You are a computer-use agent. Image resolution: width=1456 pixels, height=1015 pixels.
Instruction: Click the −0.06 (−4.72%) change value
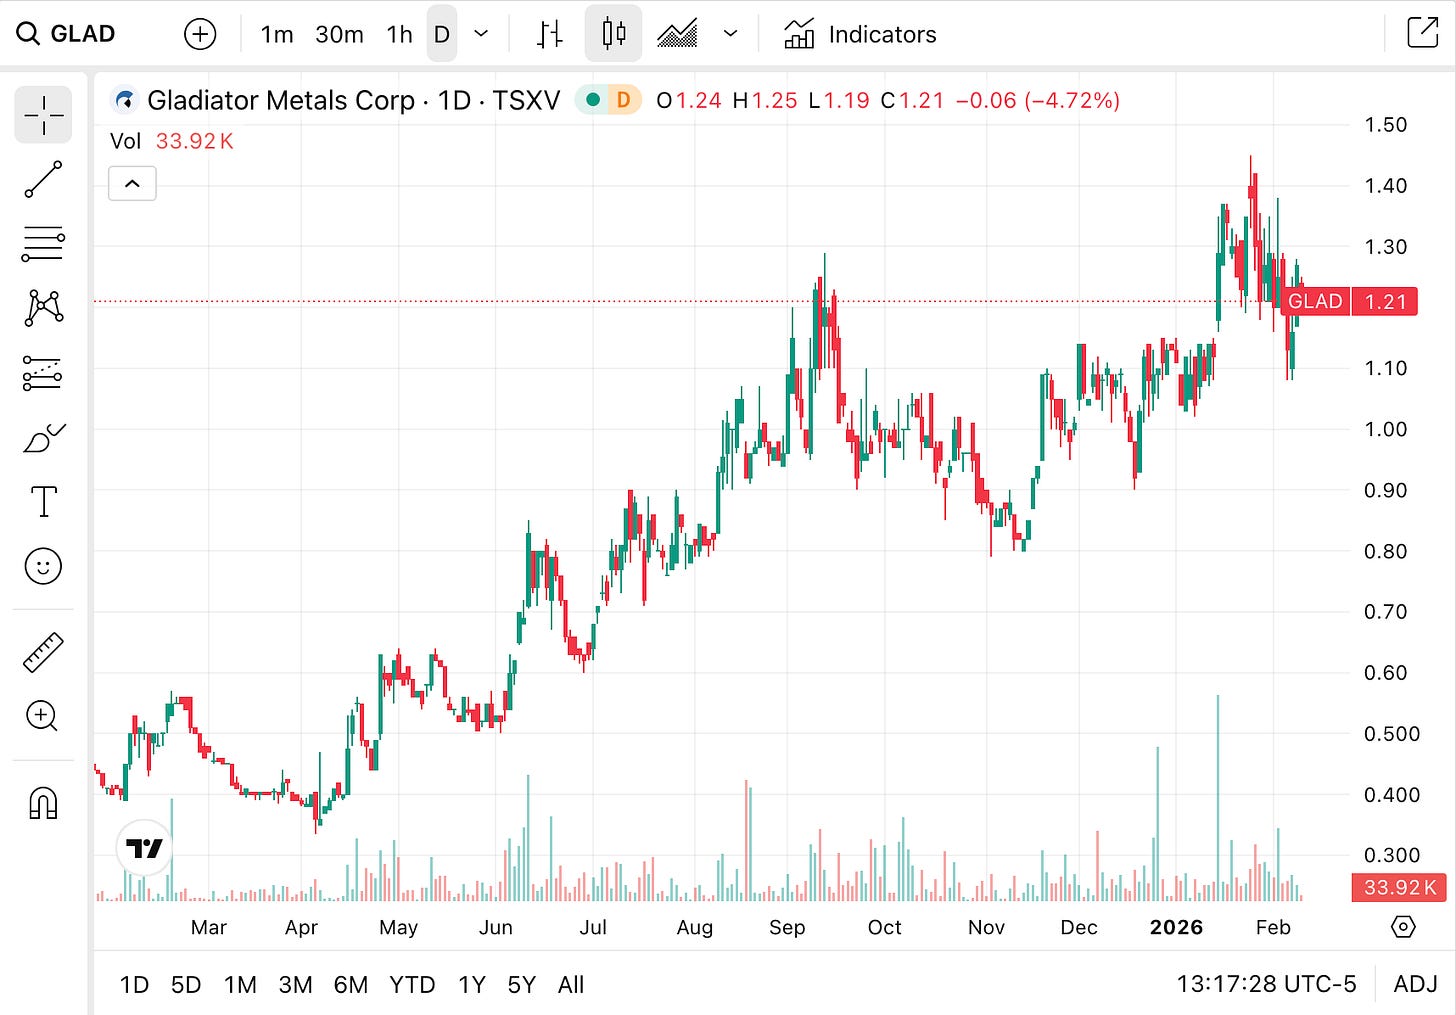(1038, 100)
